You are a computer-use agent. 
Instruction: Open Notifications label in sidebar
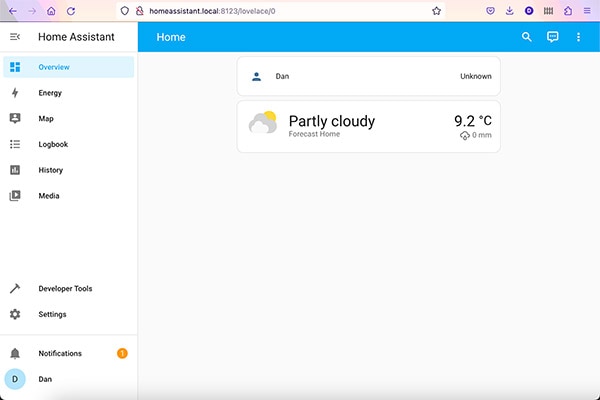(60, 353)
